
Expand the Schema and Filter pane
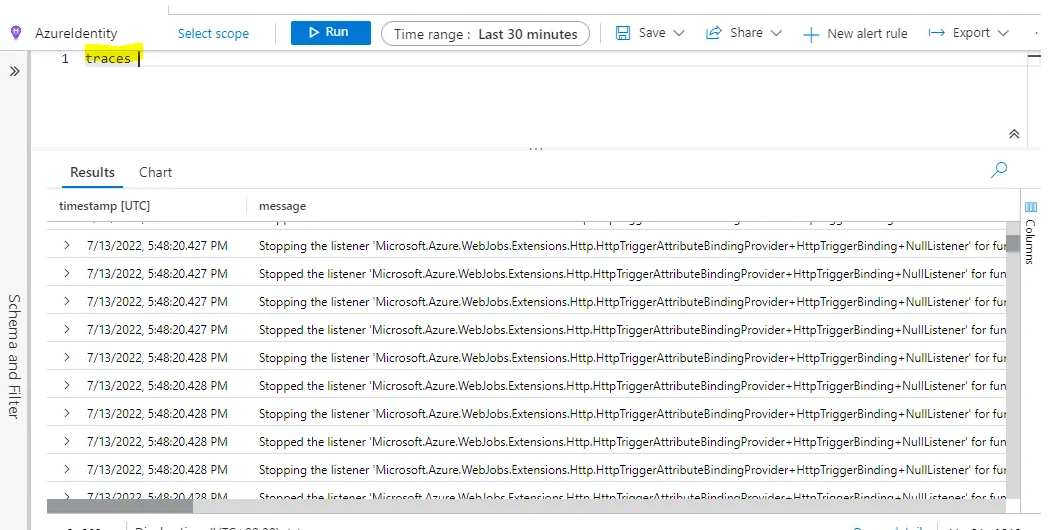tap(15, 71)
